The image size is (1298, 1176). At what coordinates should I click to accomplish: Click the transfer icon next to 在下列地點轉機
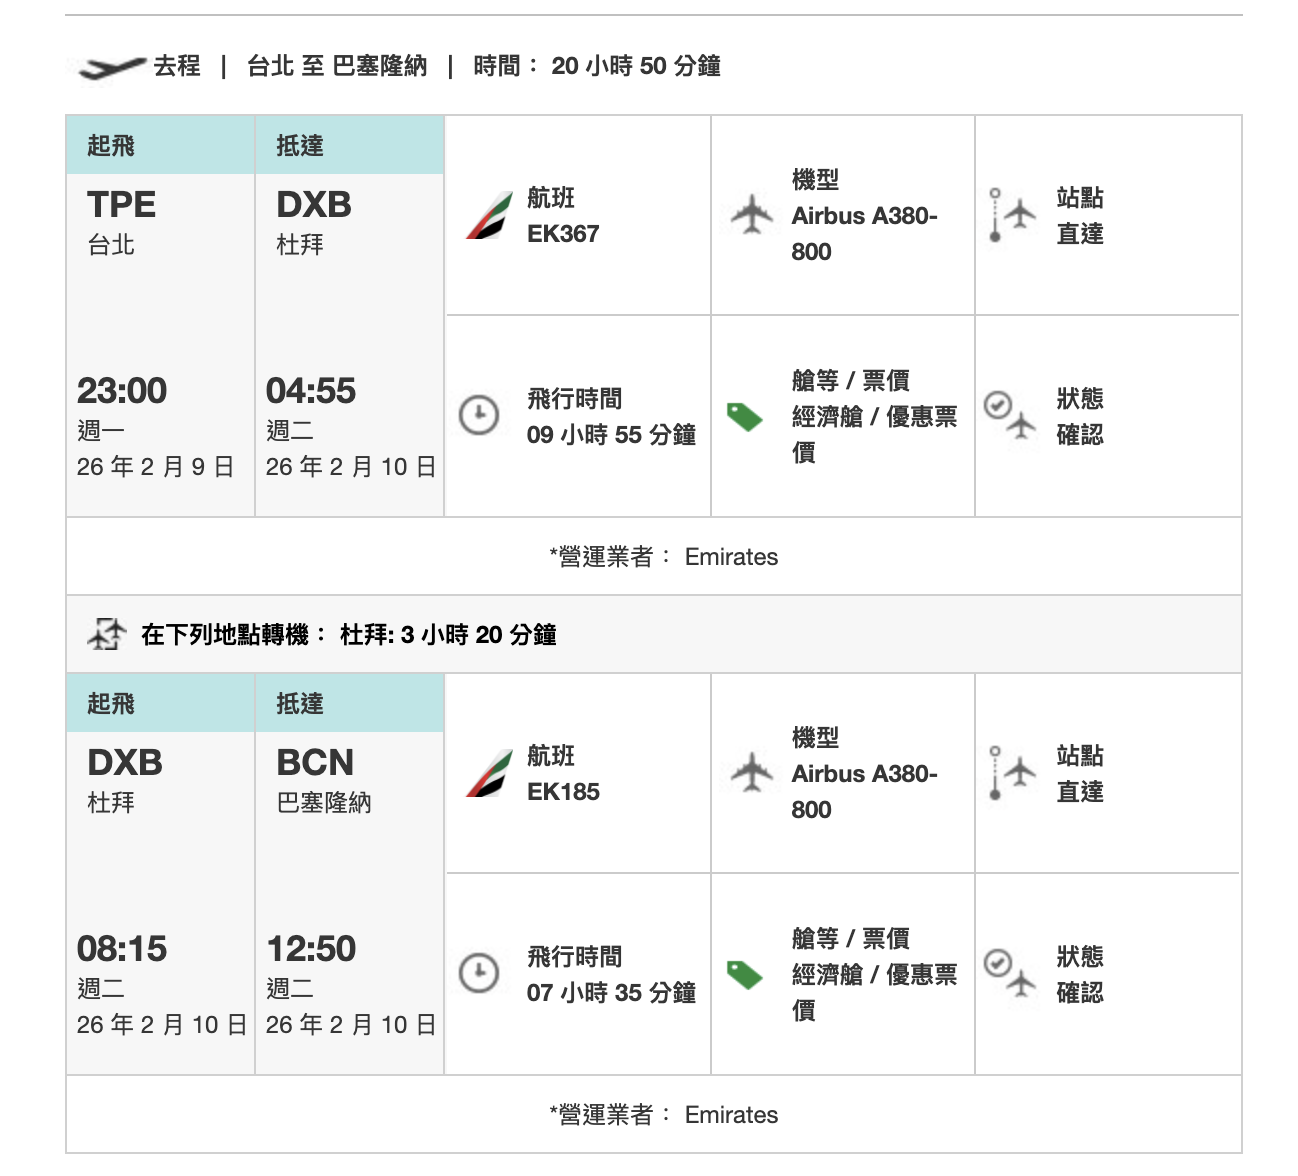[x=107, y=634]
